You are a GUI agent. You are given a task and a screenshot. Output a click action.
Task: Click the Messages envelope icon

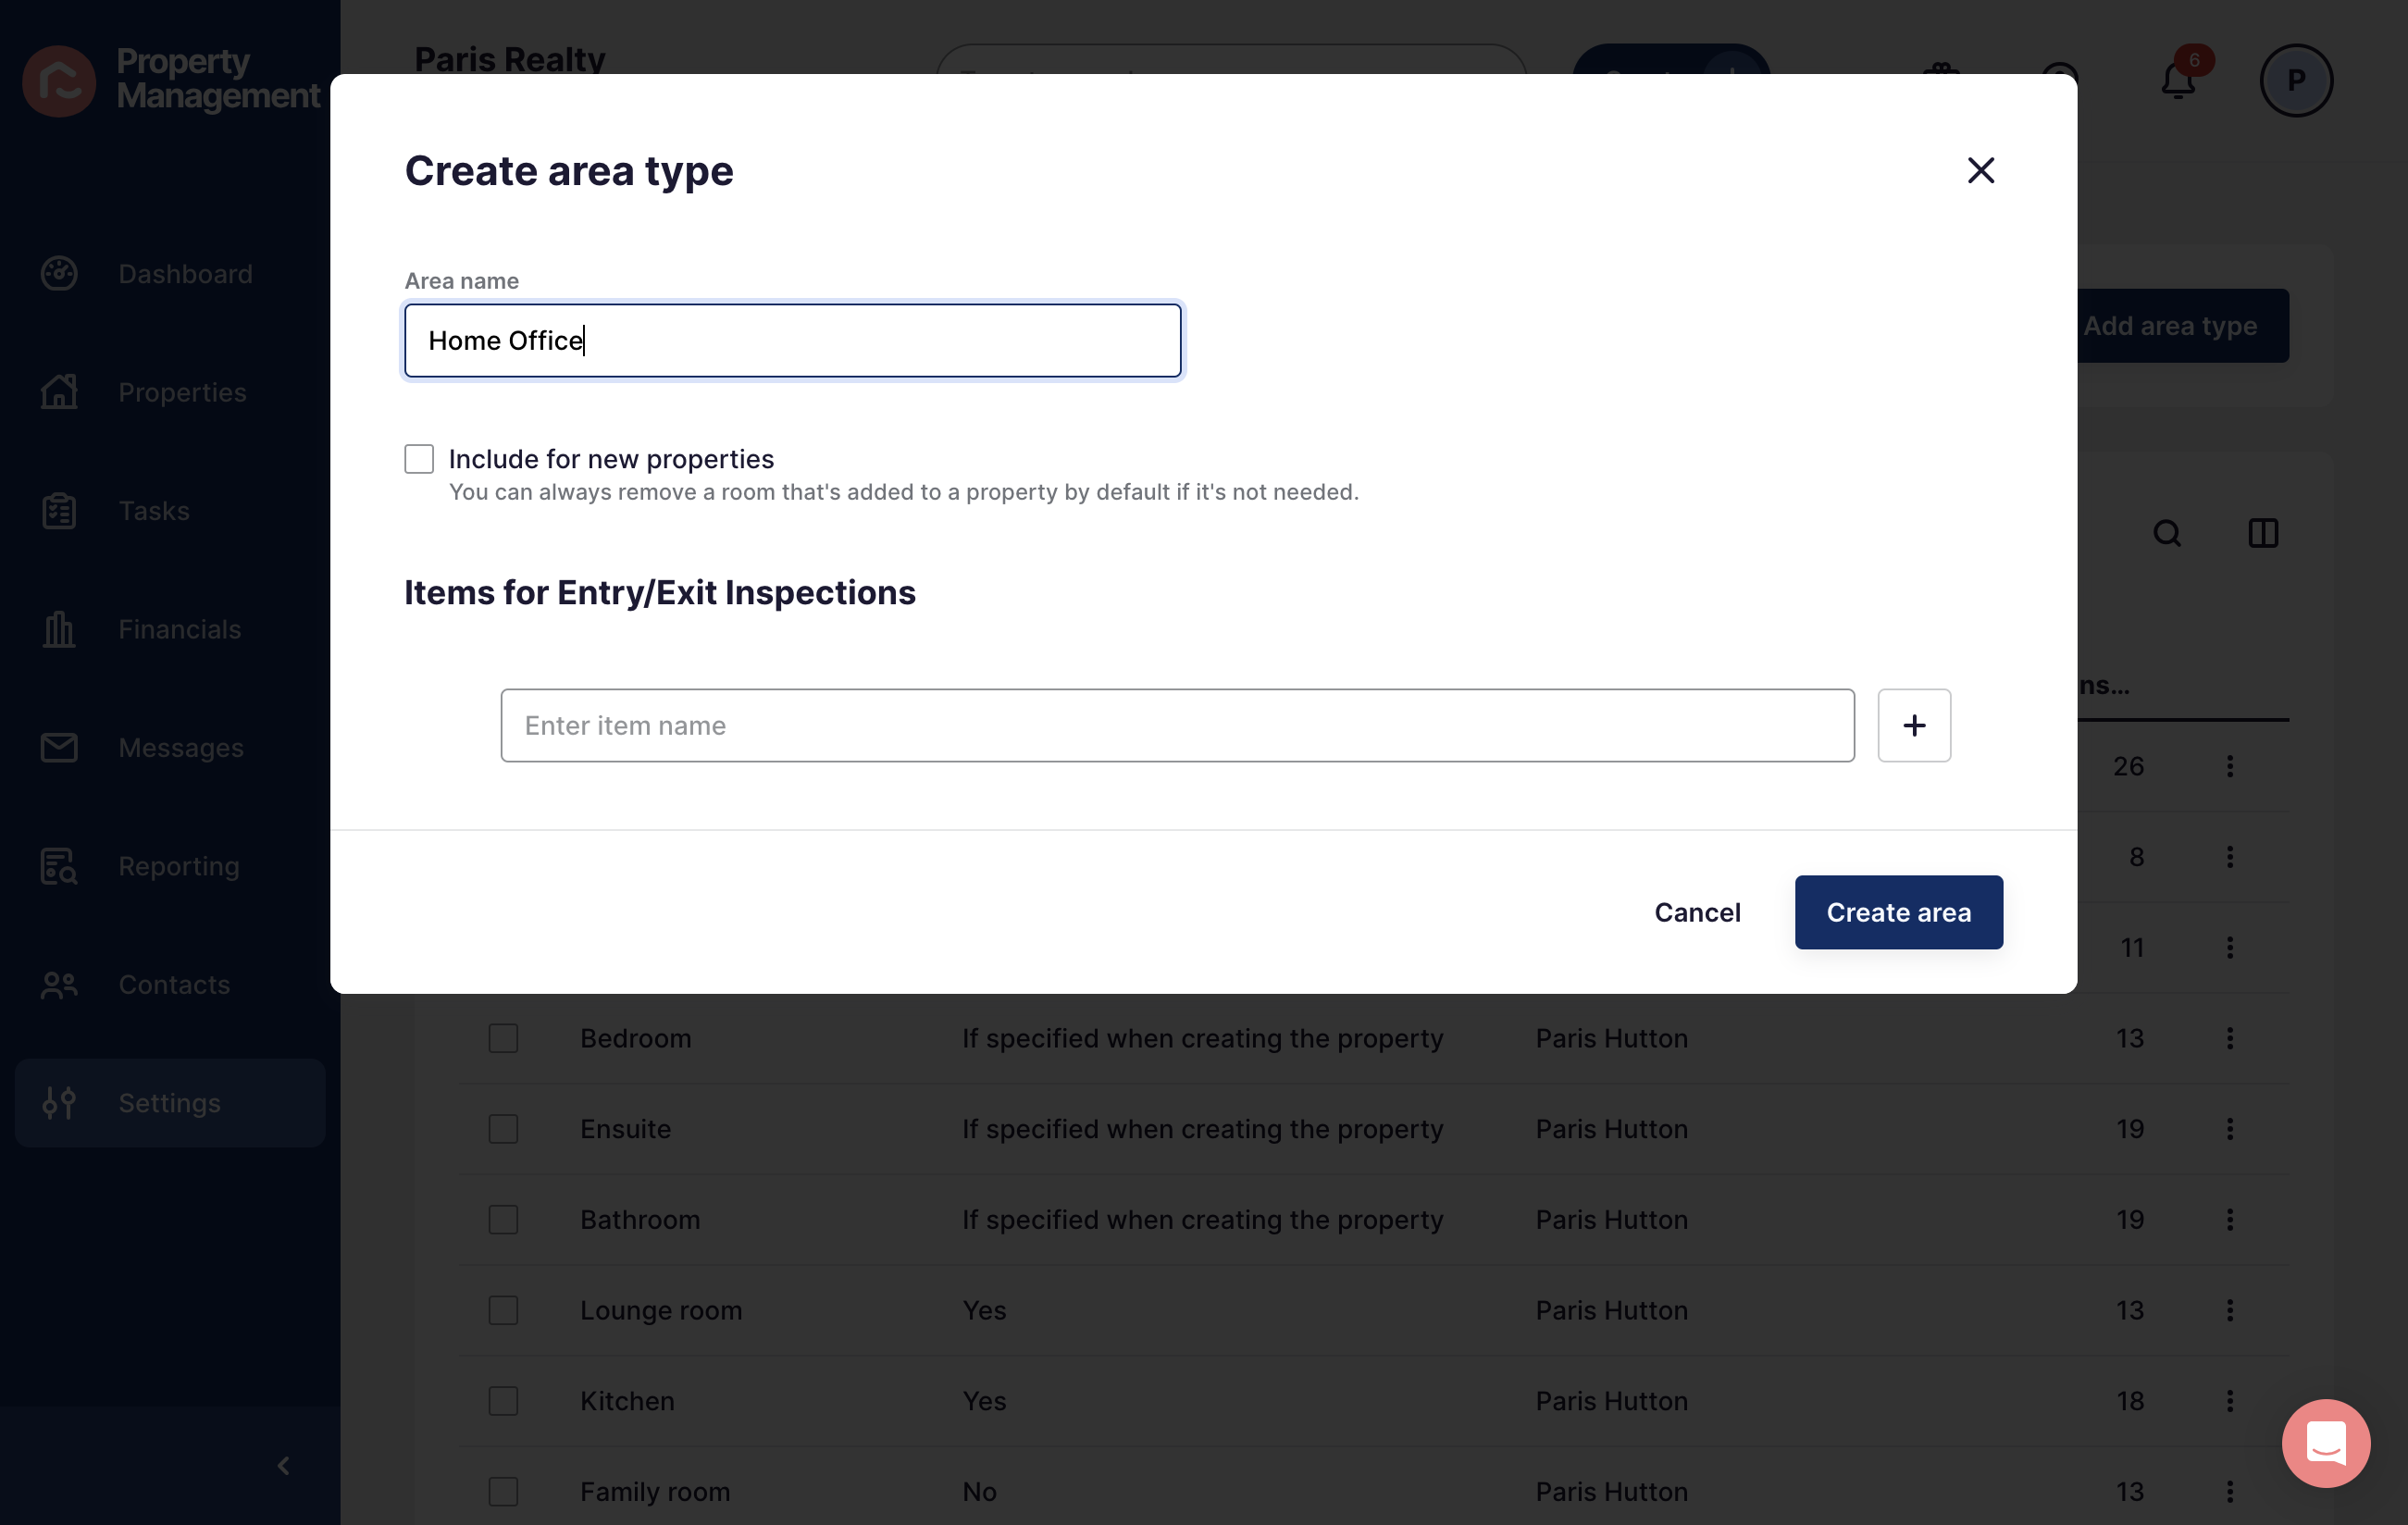coord(59,748)
